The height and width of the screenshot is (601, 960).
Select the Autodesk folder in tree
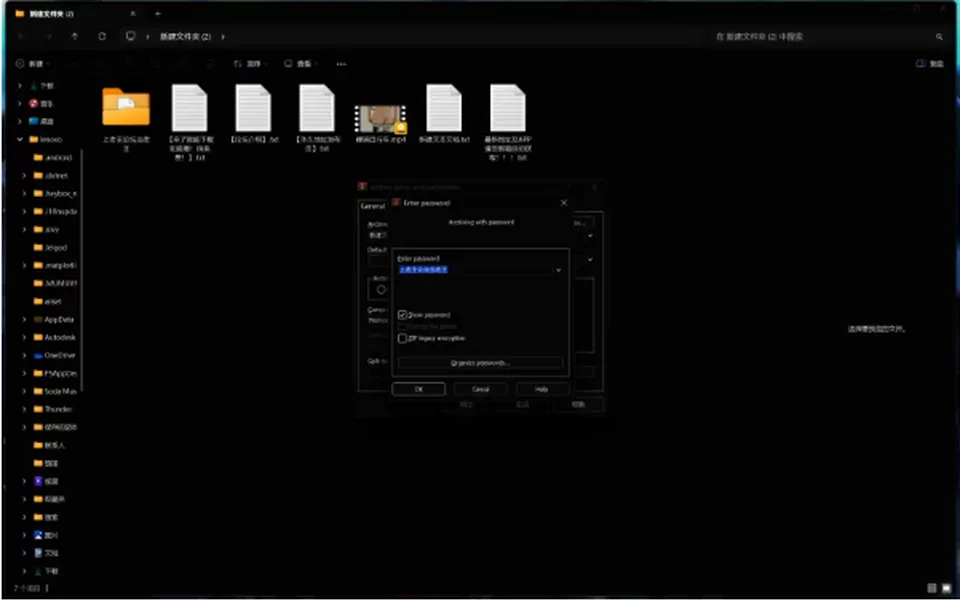tap(54, 337)
